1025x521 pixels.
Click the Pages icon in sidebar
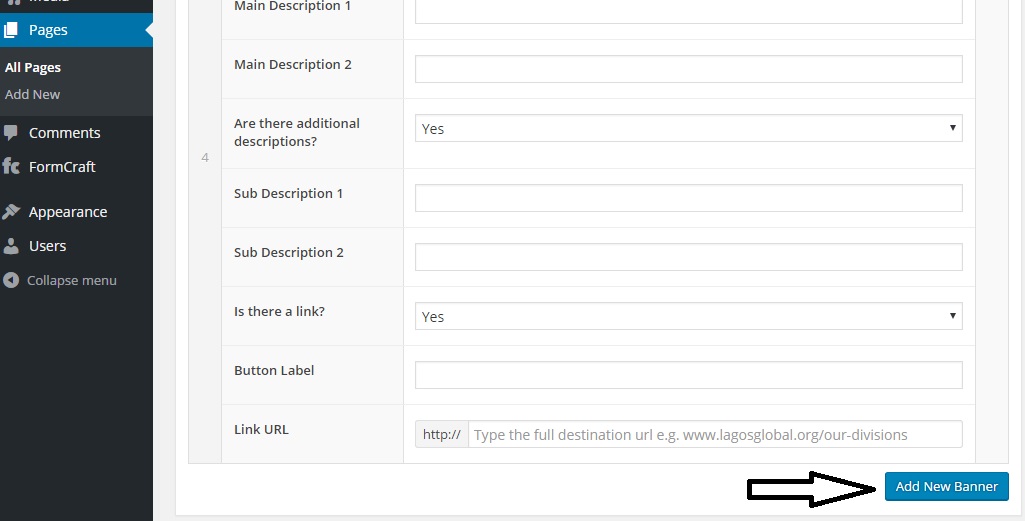pos(11,30)
